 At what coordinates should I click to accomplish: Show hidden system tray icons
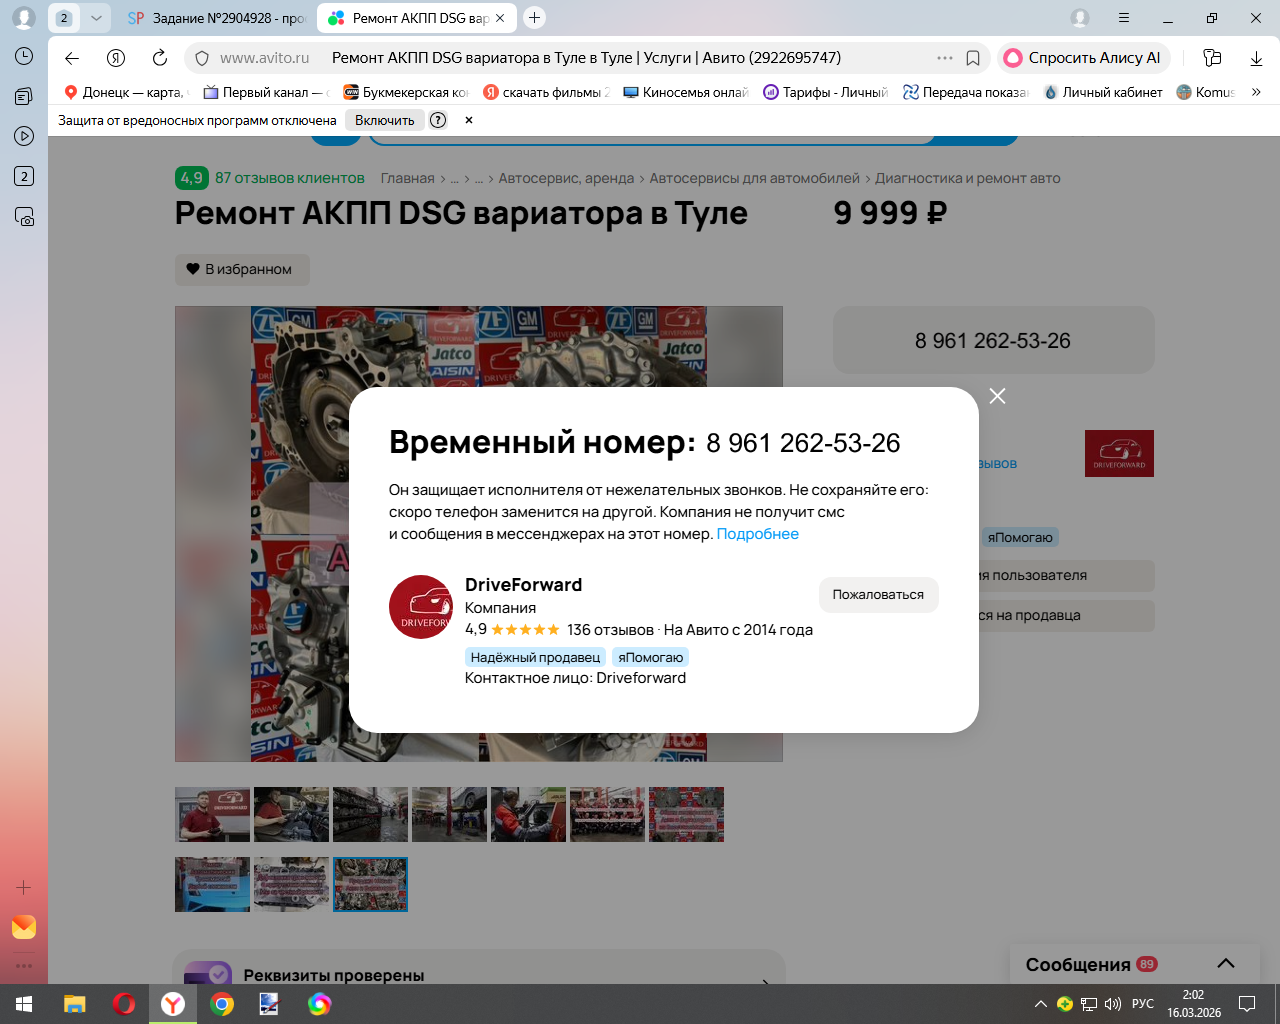point(1041,1004)
